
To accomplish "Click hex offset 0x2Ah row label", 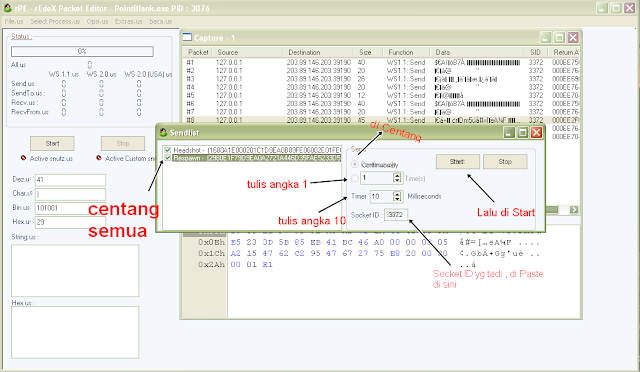I will pyautogui.click(x=211, y=264).
